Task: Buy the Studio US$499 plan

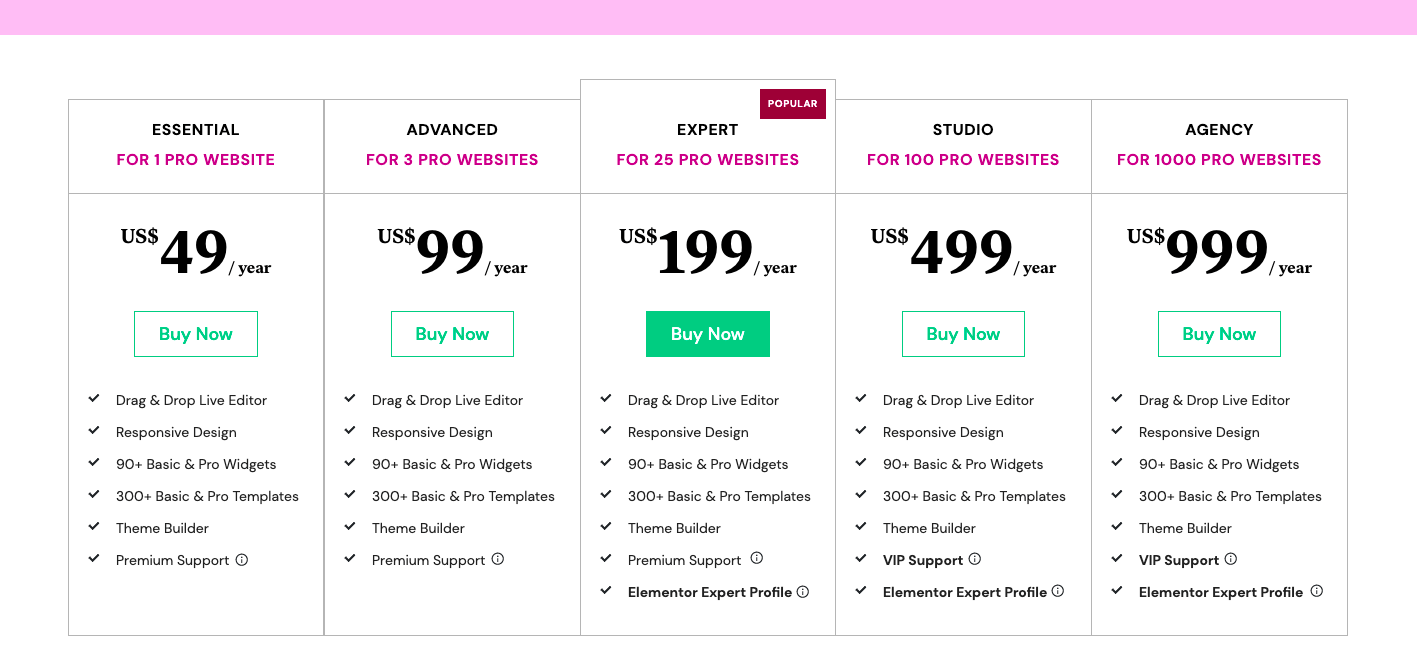Action: point(963,334)
